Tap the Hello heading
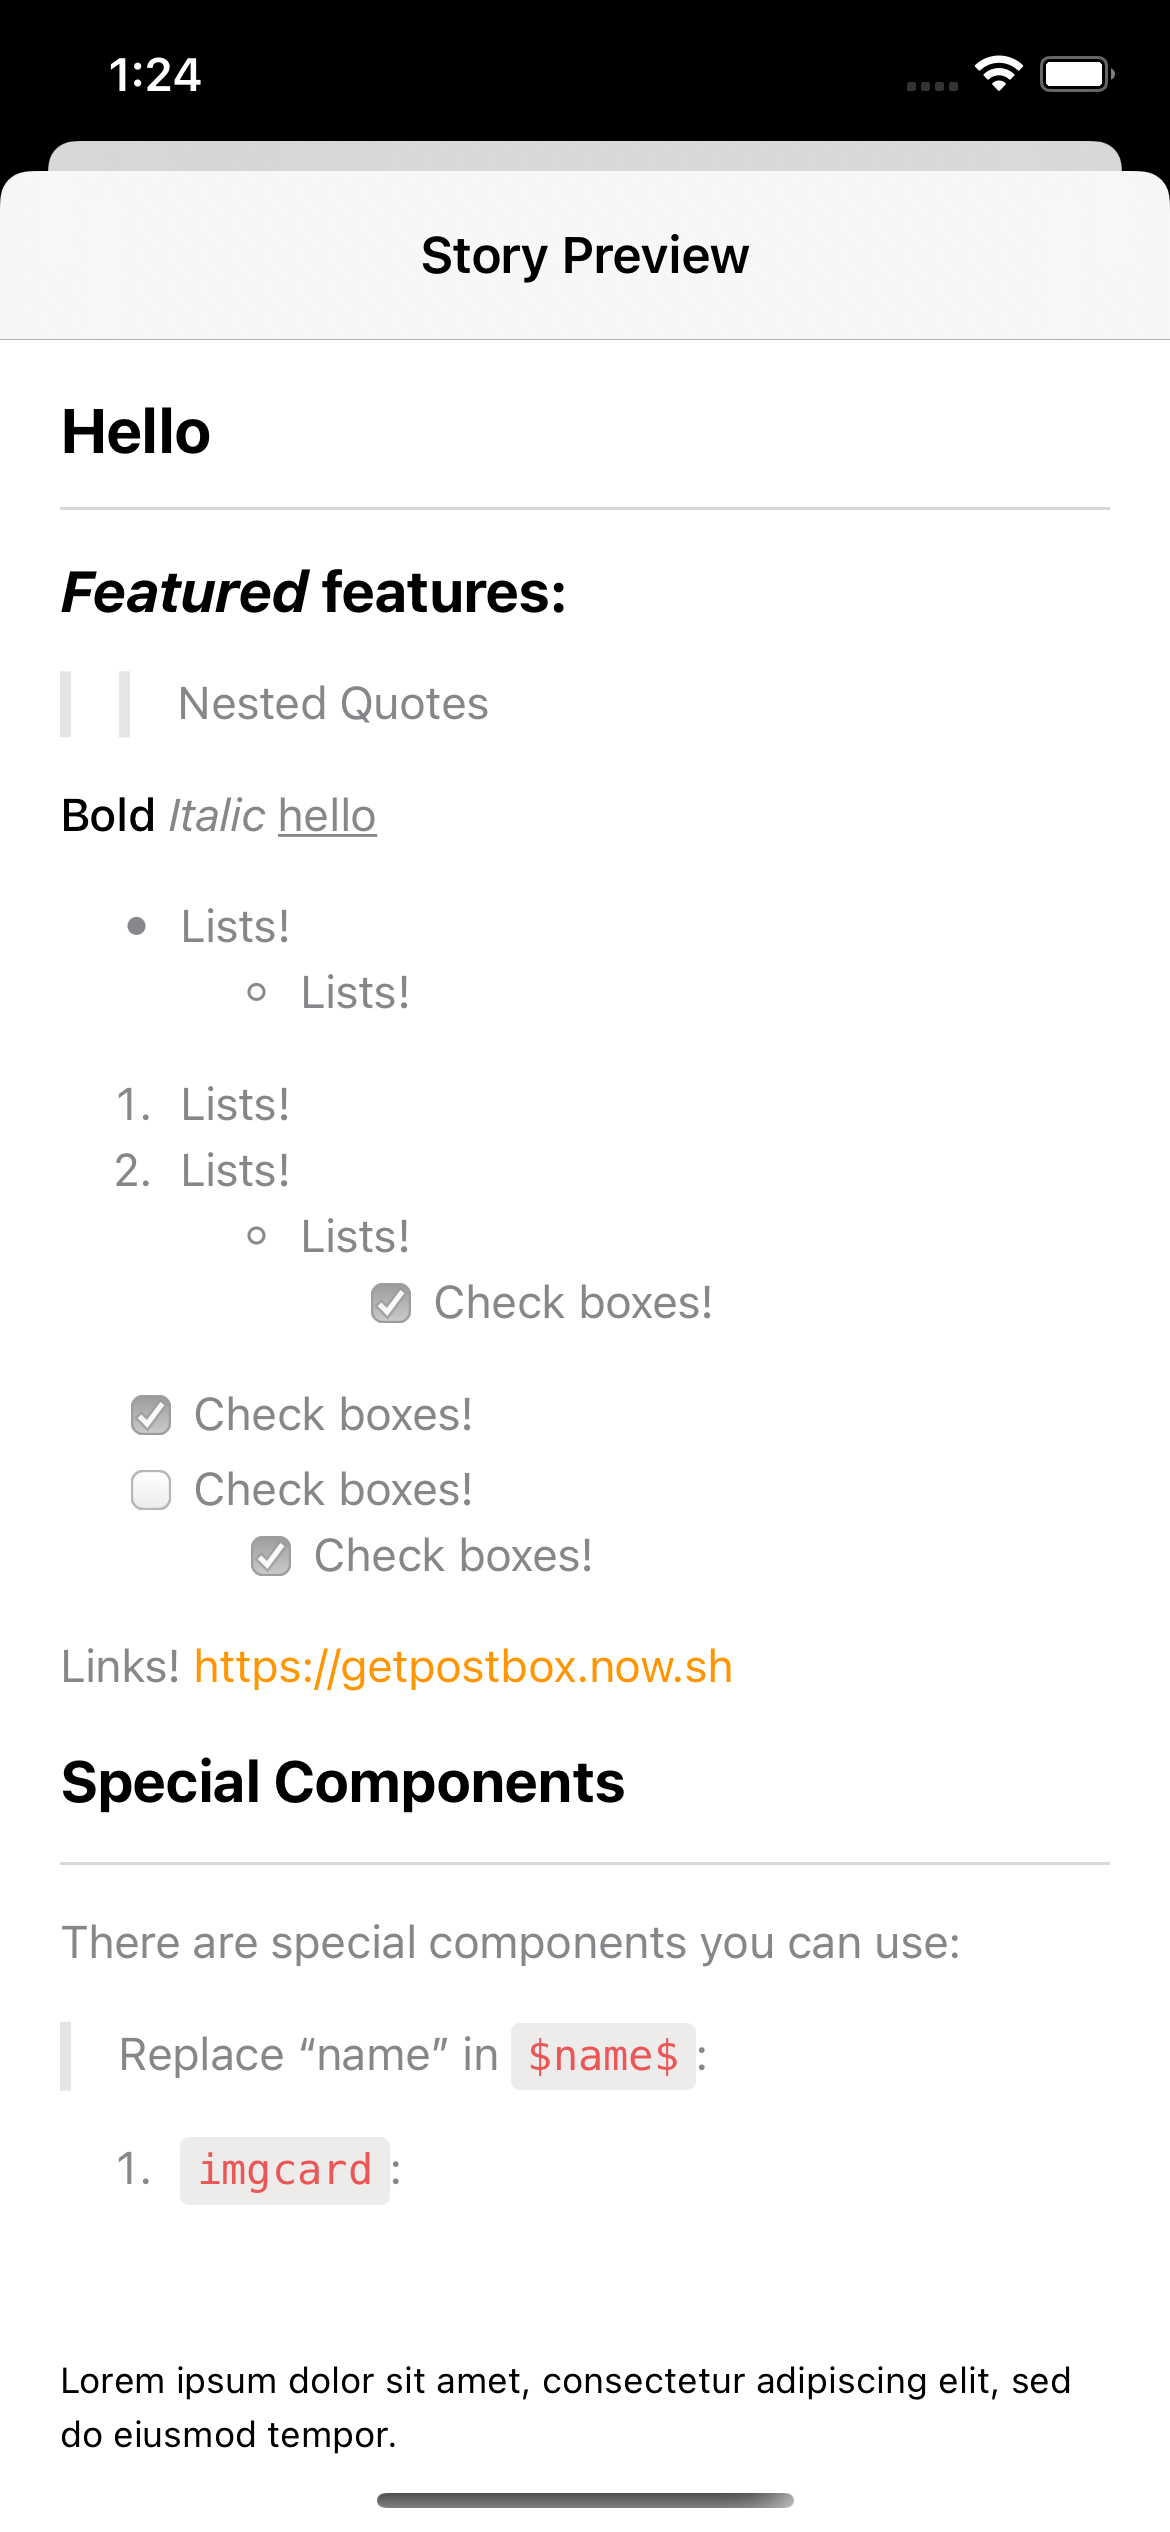Screen dimensions: 1170x2532 tap(136, 432)
